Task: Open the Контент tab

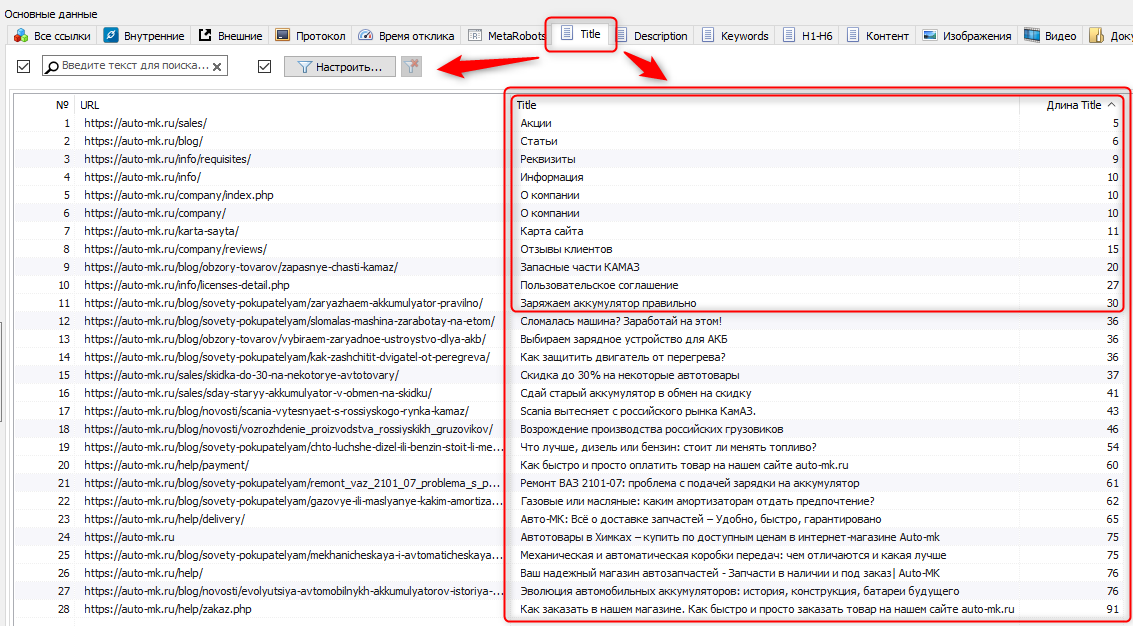Action: click(879, 35)
